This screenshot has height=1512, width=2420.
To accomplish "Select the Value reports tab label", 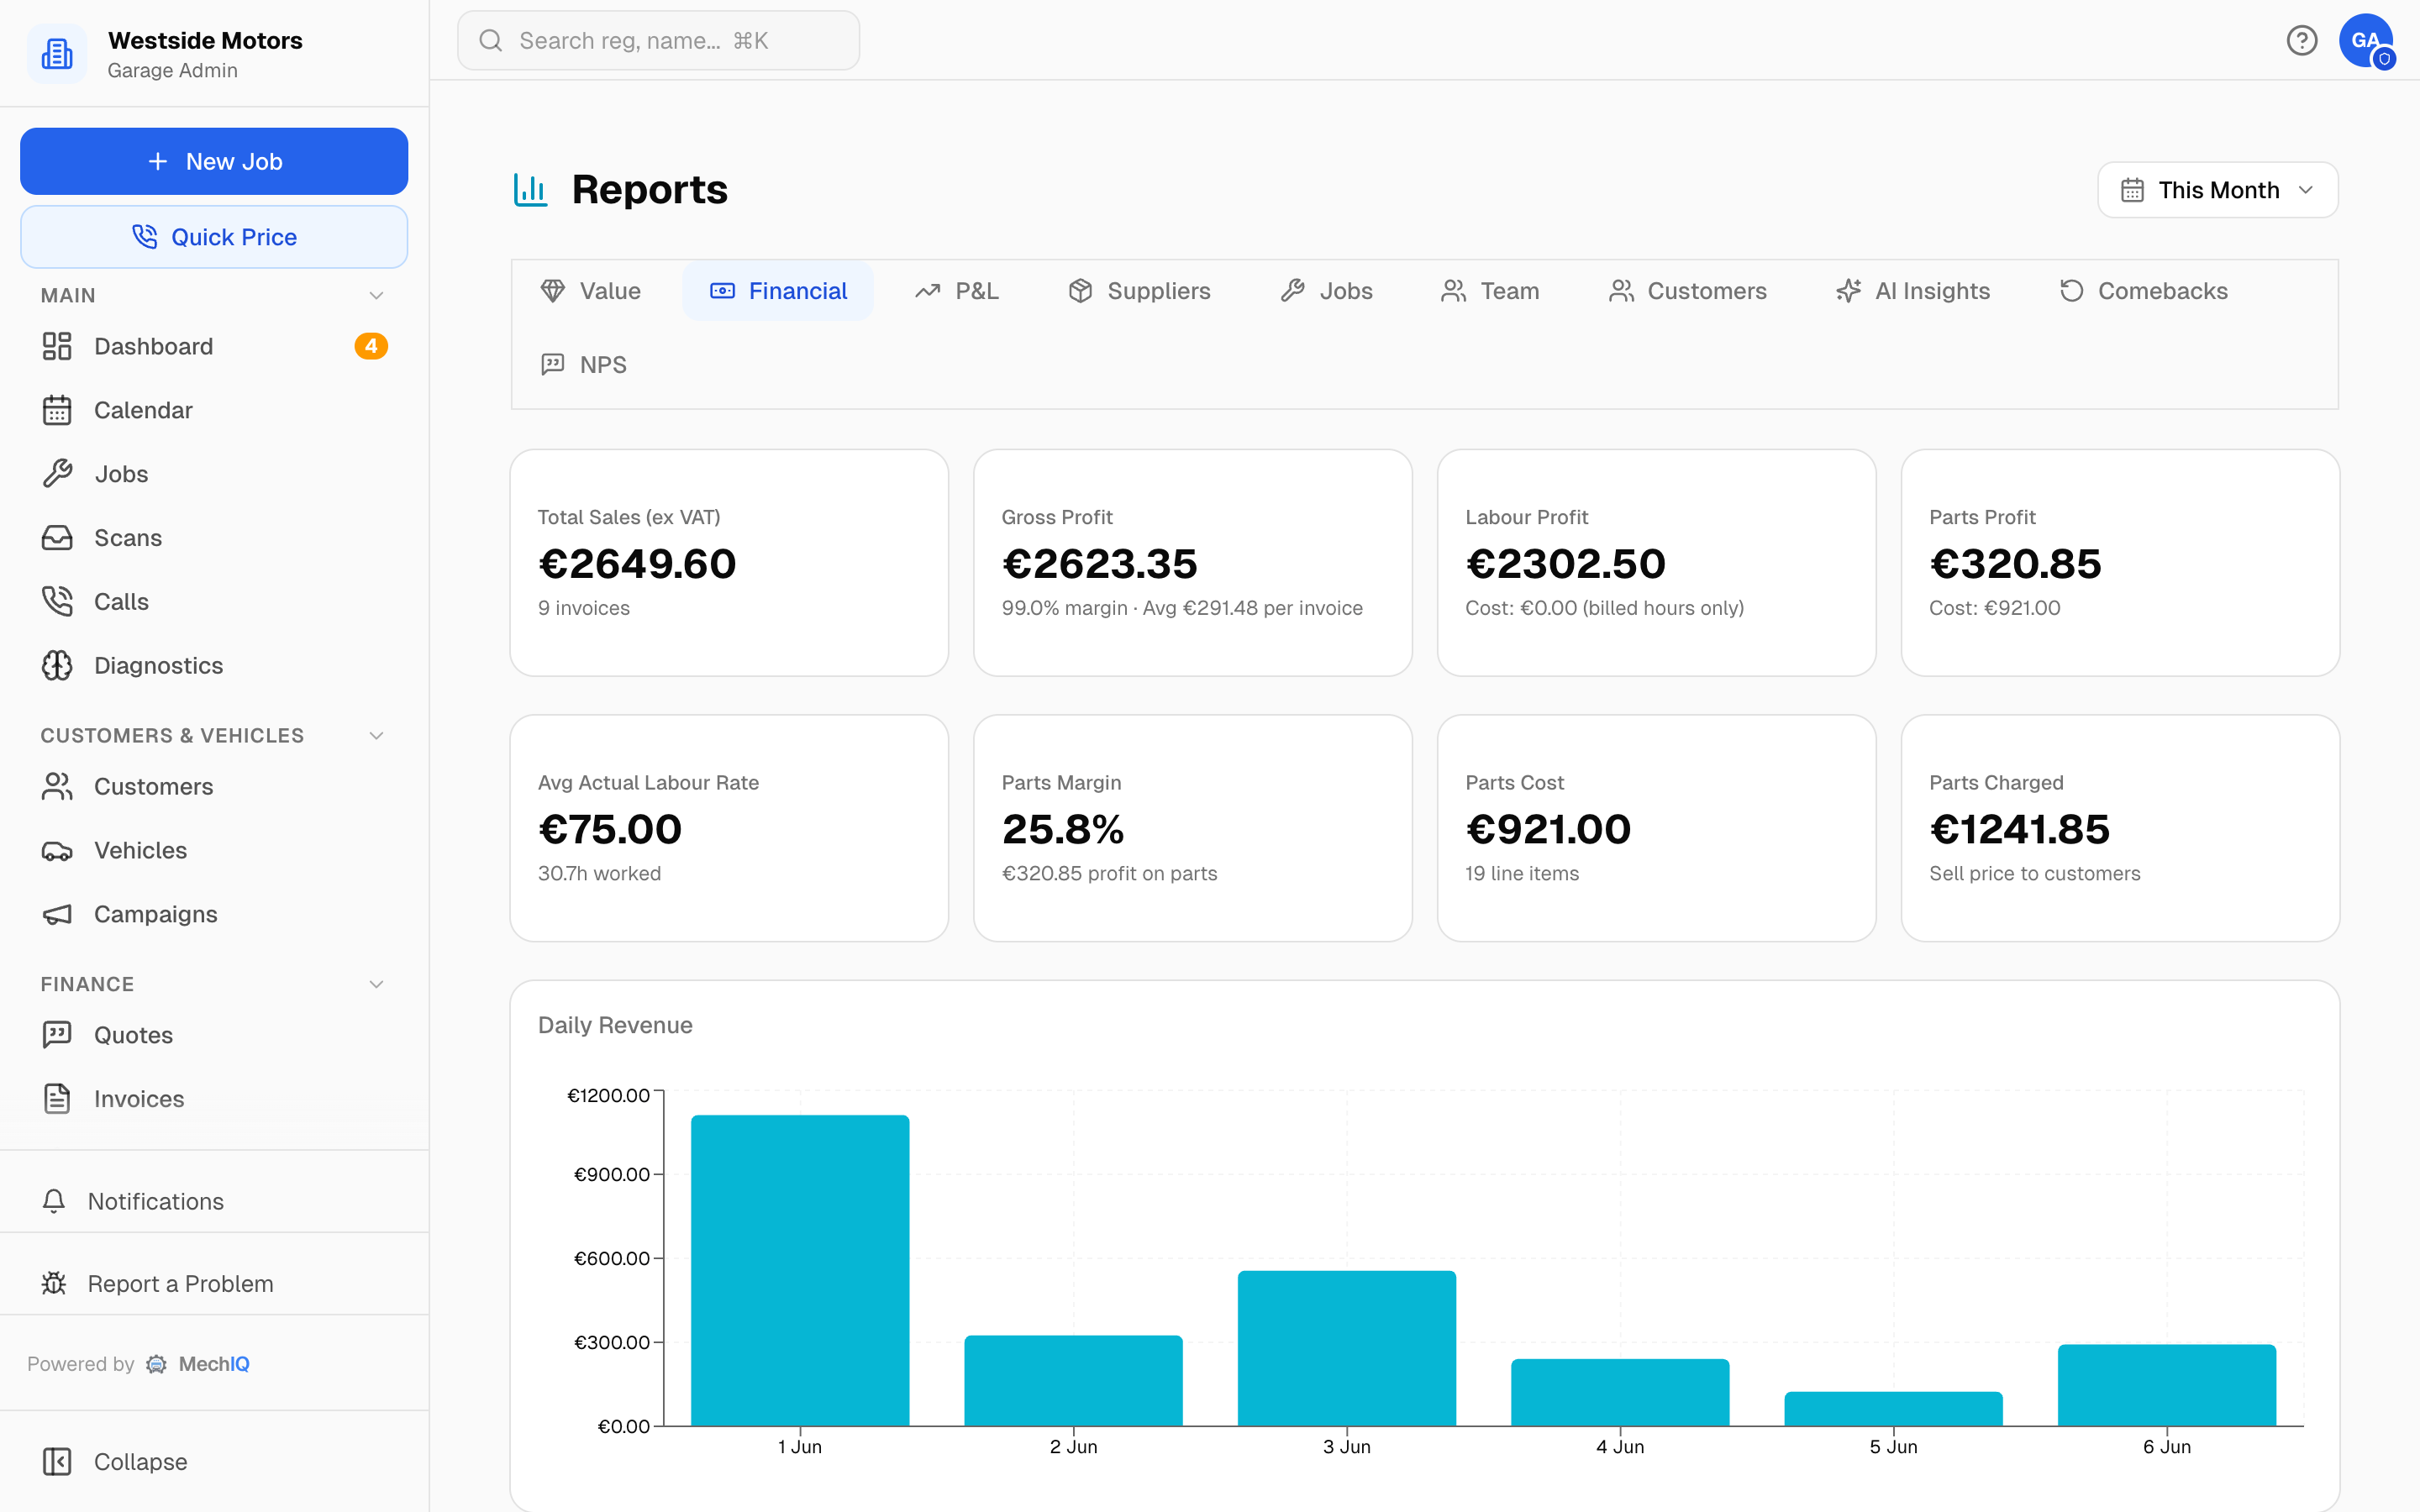I will 610,291.
